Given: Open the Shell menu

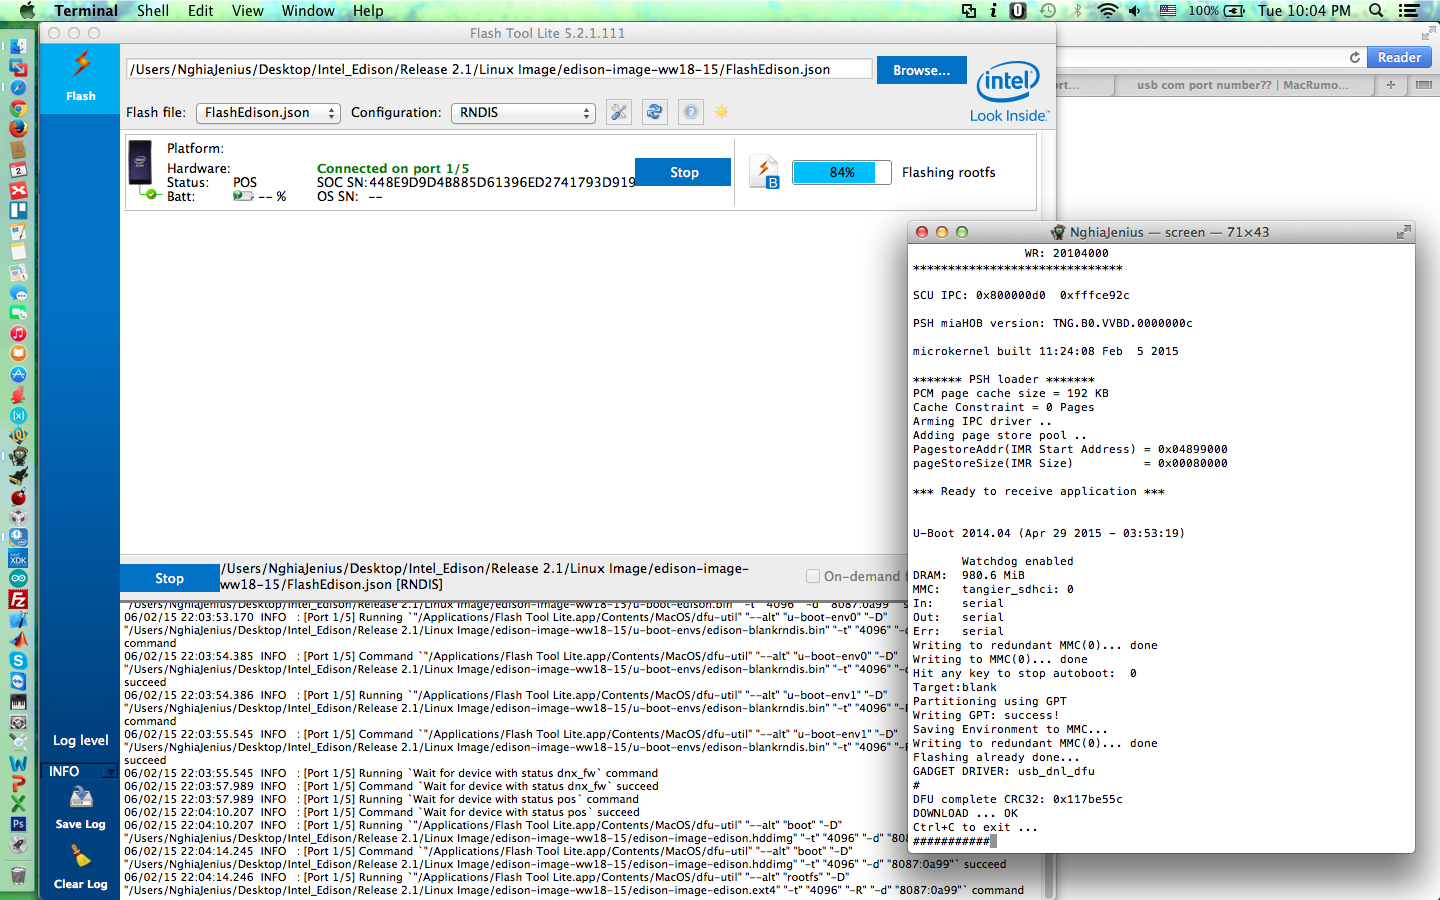Looking at the screenshot, I should coord(153,11).
